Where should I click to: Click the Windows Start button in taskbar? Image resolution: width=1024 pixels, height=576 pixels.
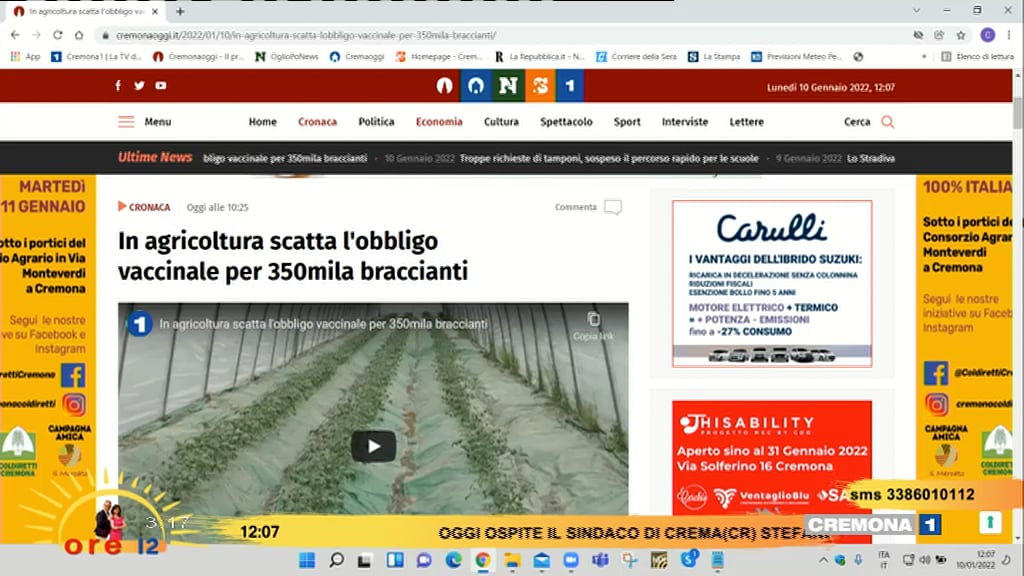[x=306, y=559]
